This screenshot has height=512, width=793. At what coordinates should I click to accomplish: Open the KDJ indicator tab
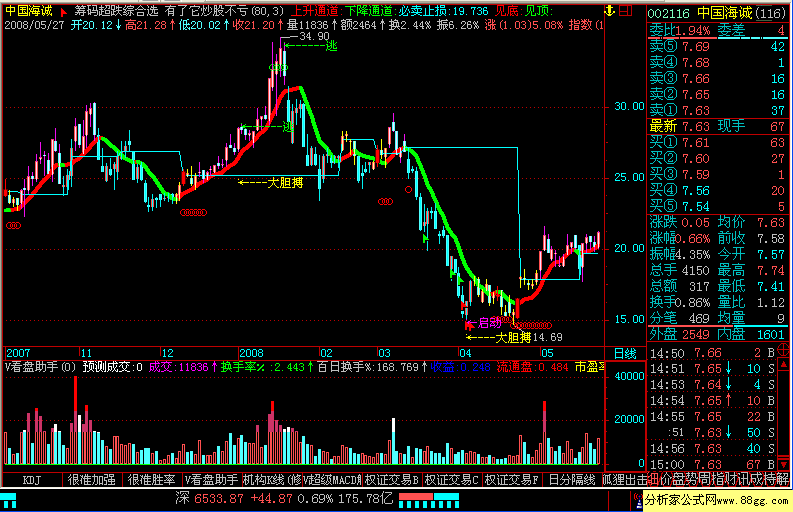pos(32,480)
